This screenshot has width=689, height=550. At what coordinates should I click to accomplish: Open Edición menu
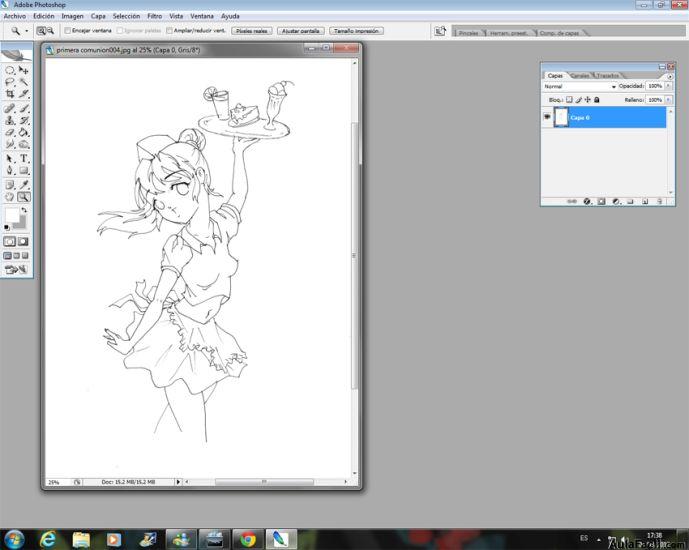[44, 16]
